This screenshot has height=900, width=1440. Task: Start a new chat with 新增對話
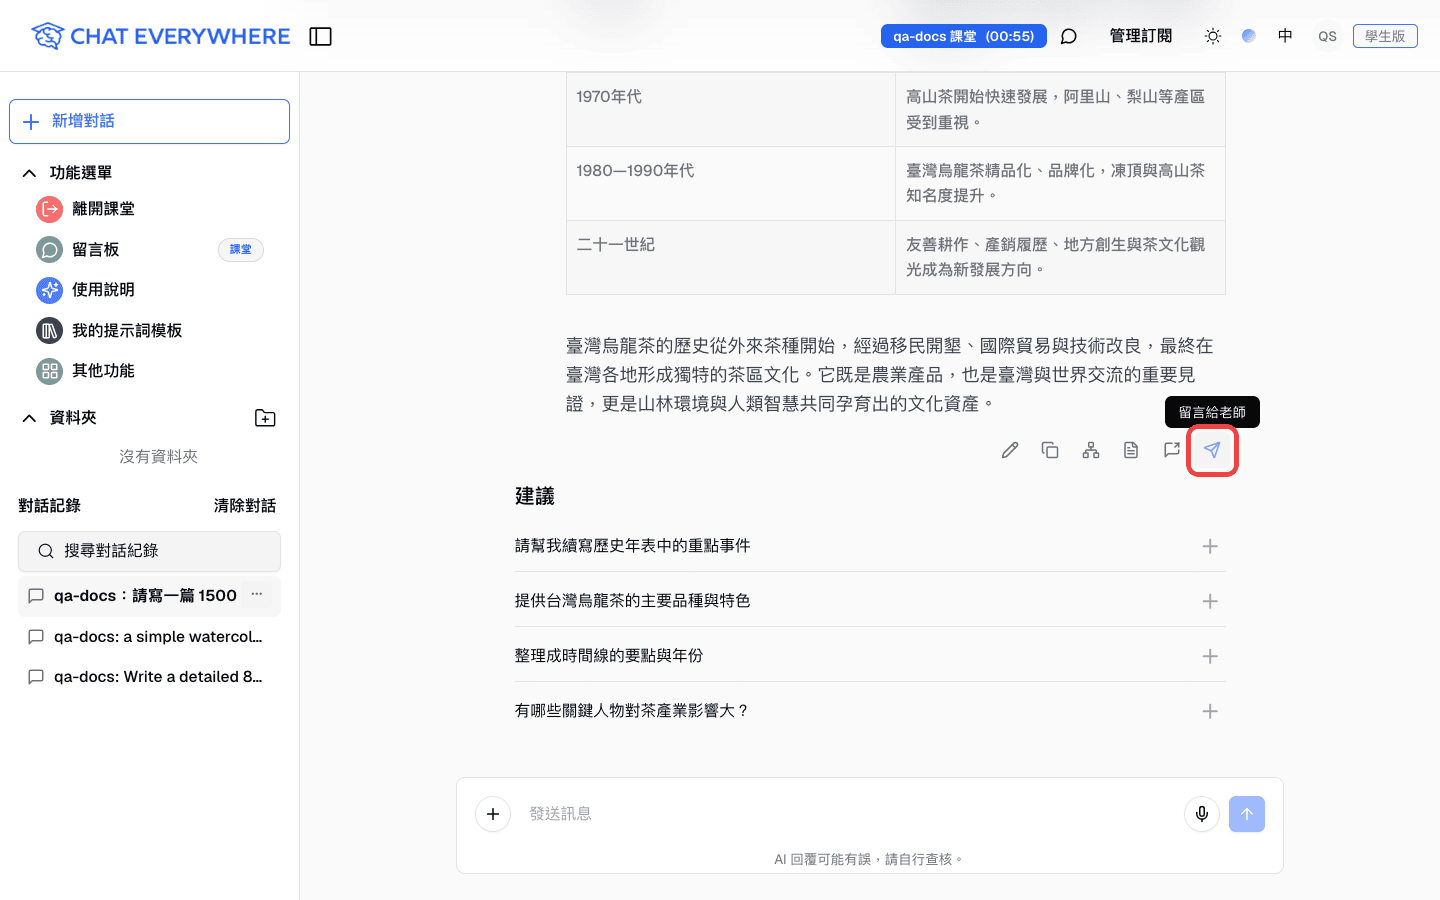pyautogui.click(x=149, y=121)
